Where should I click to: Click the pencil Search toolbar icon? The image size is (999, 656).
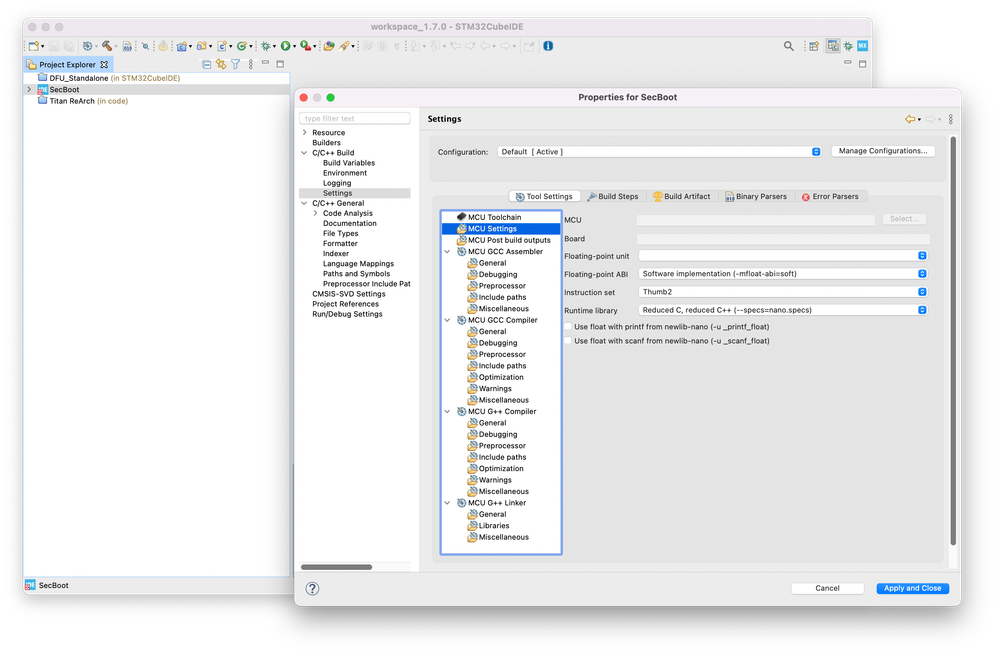pos(344,46)
